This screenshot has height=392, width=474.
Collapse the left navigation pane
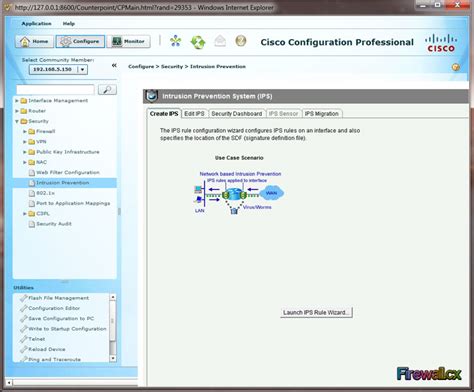pos(114,65)
